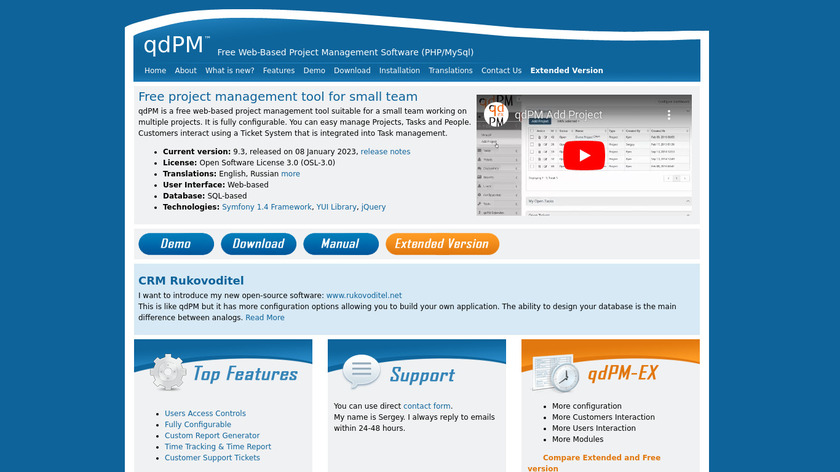Viewport: 840px width, 472px height.
Task: Click heading Free project management tool for small team
Action: click(x=278, y=96)
